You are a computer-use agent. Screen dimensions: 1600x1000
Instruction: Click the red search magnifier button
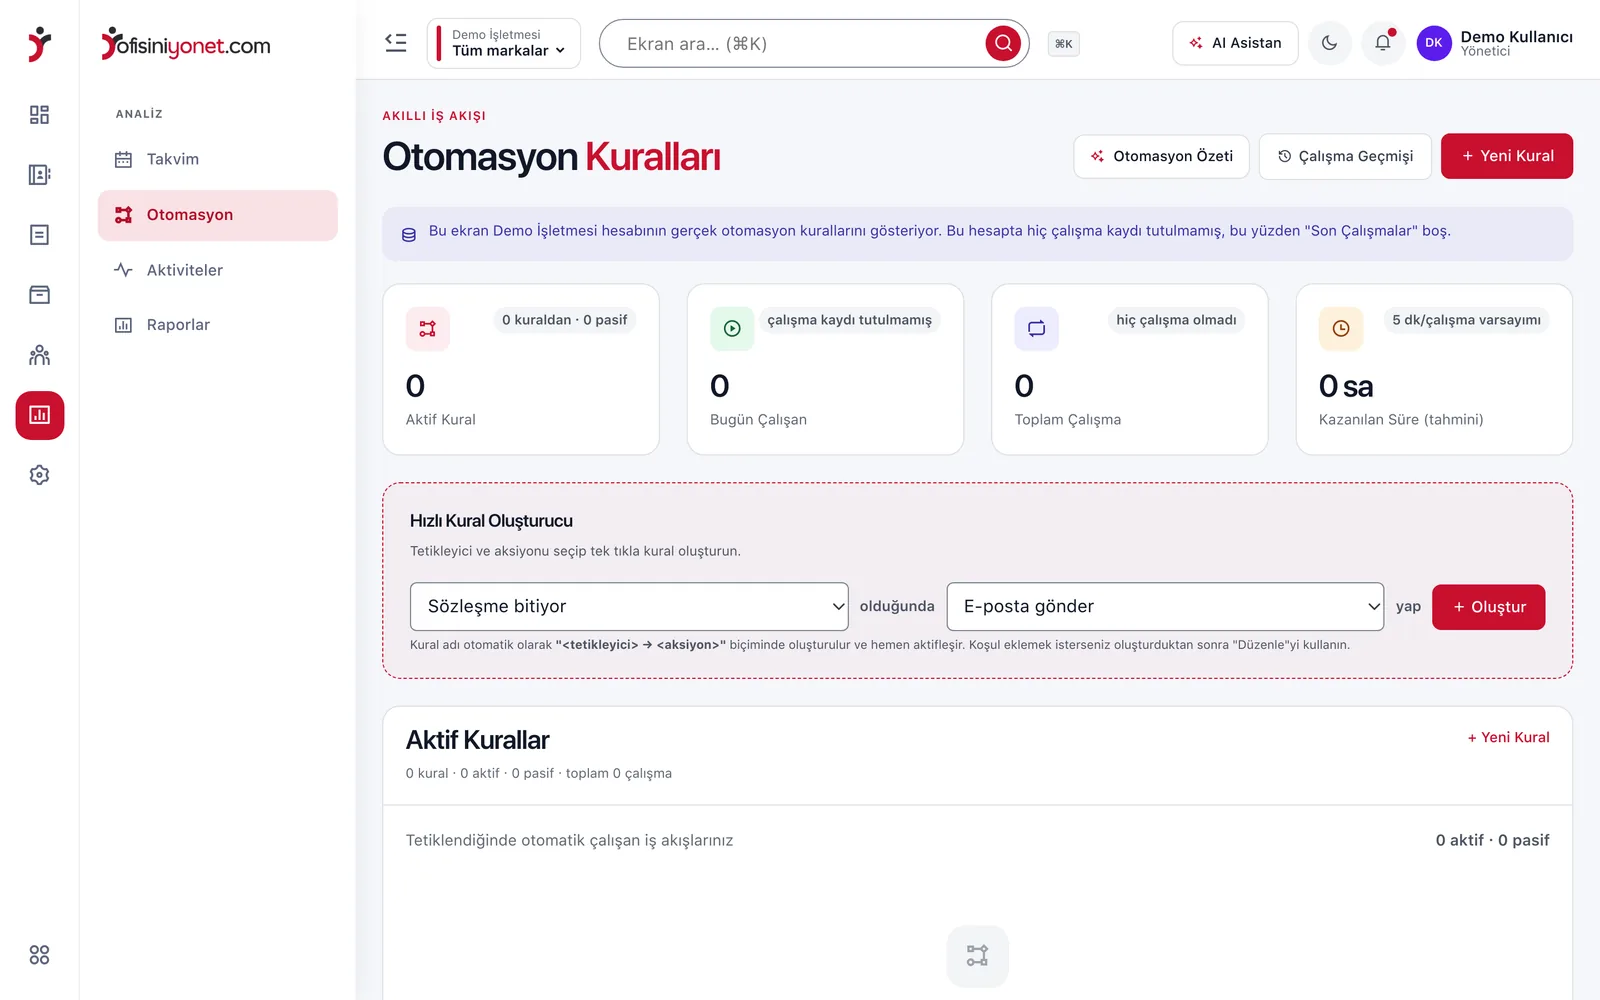(1003, 43)
